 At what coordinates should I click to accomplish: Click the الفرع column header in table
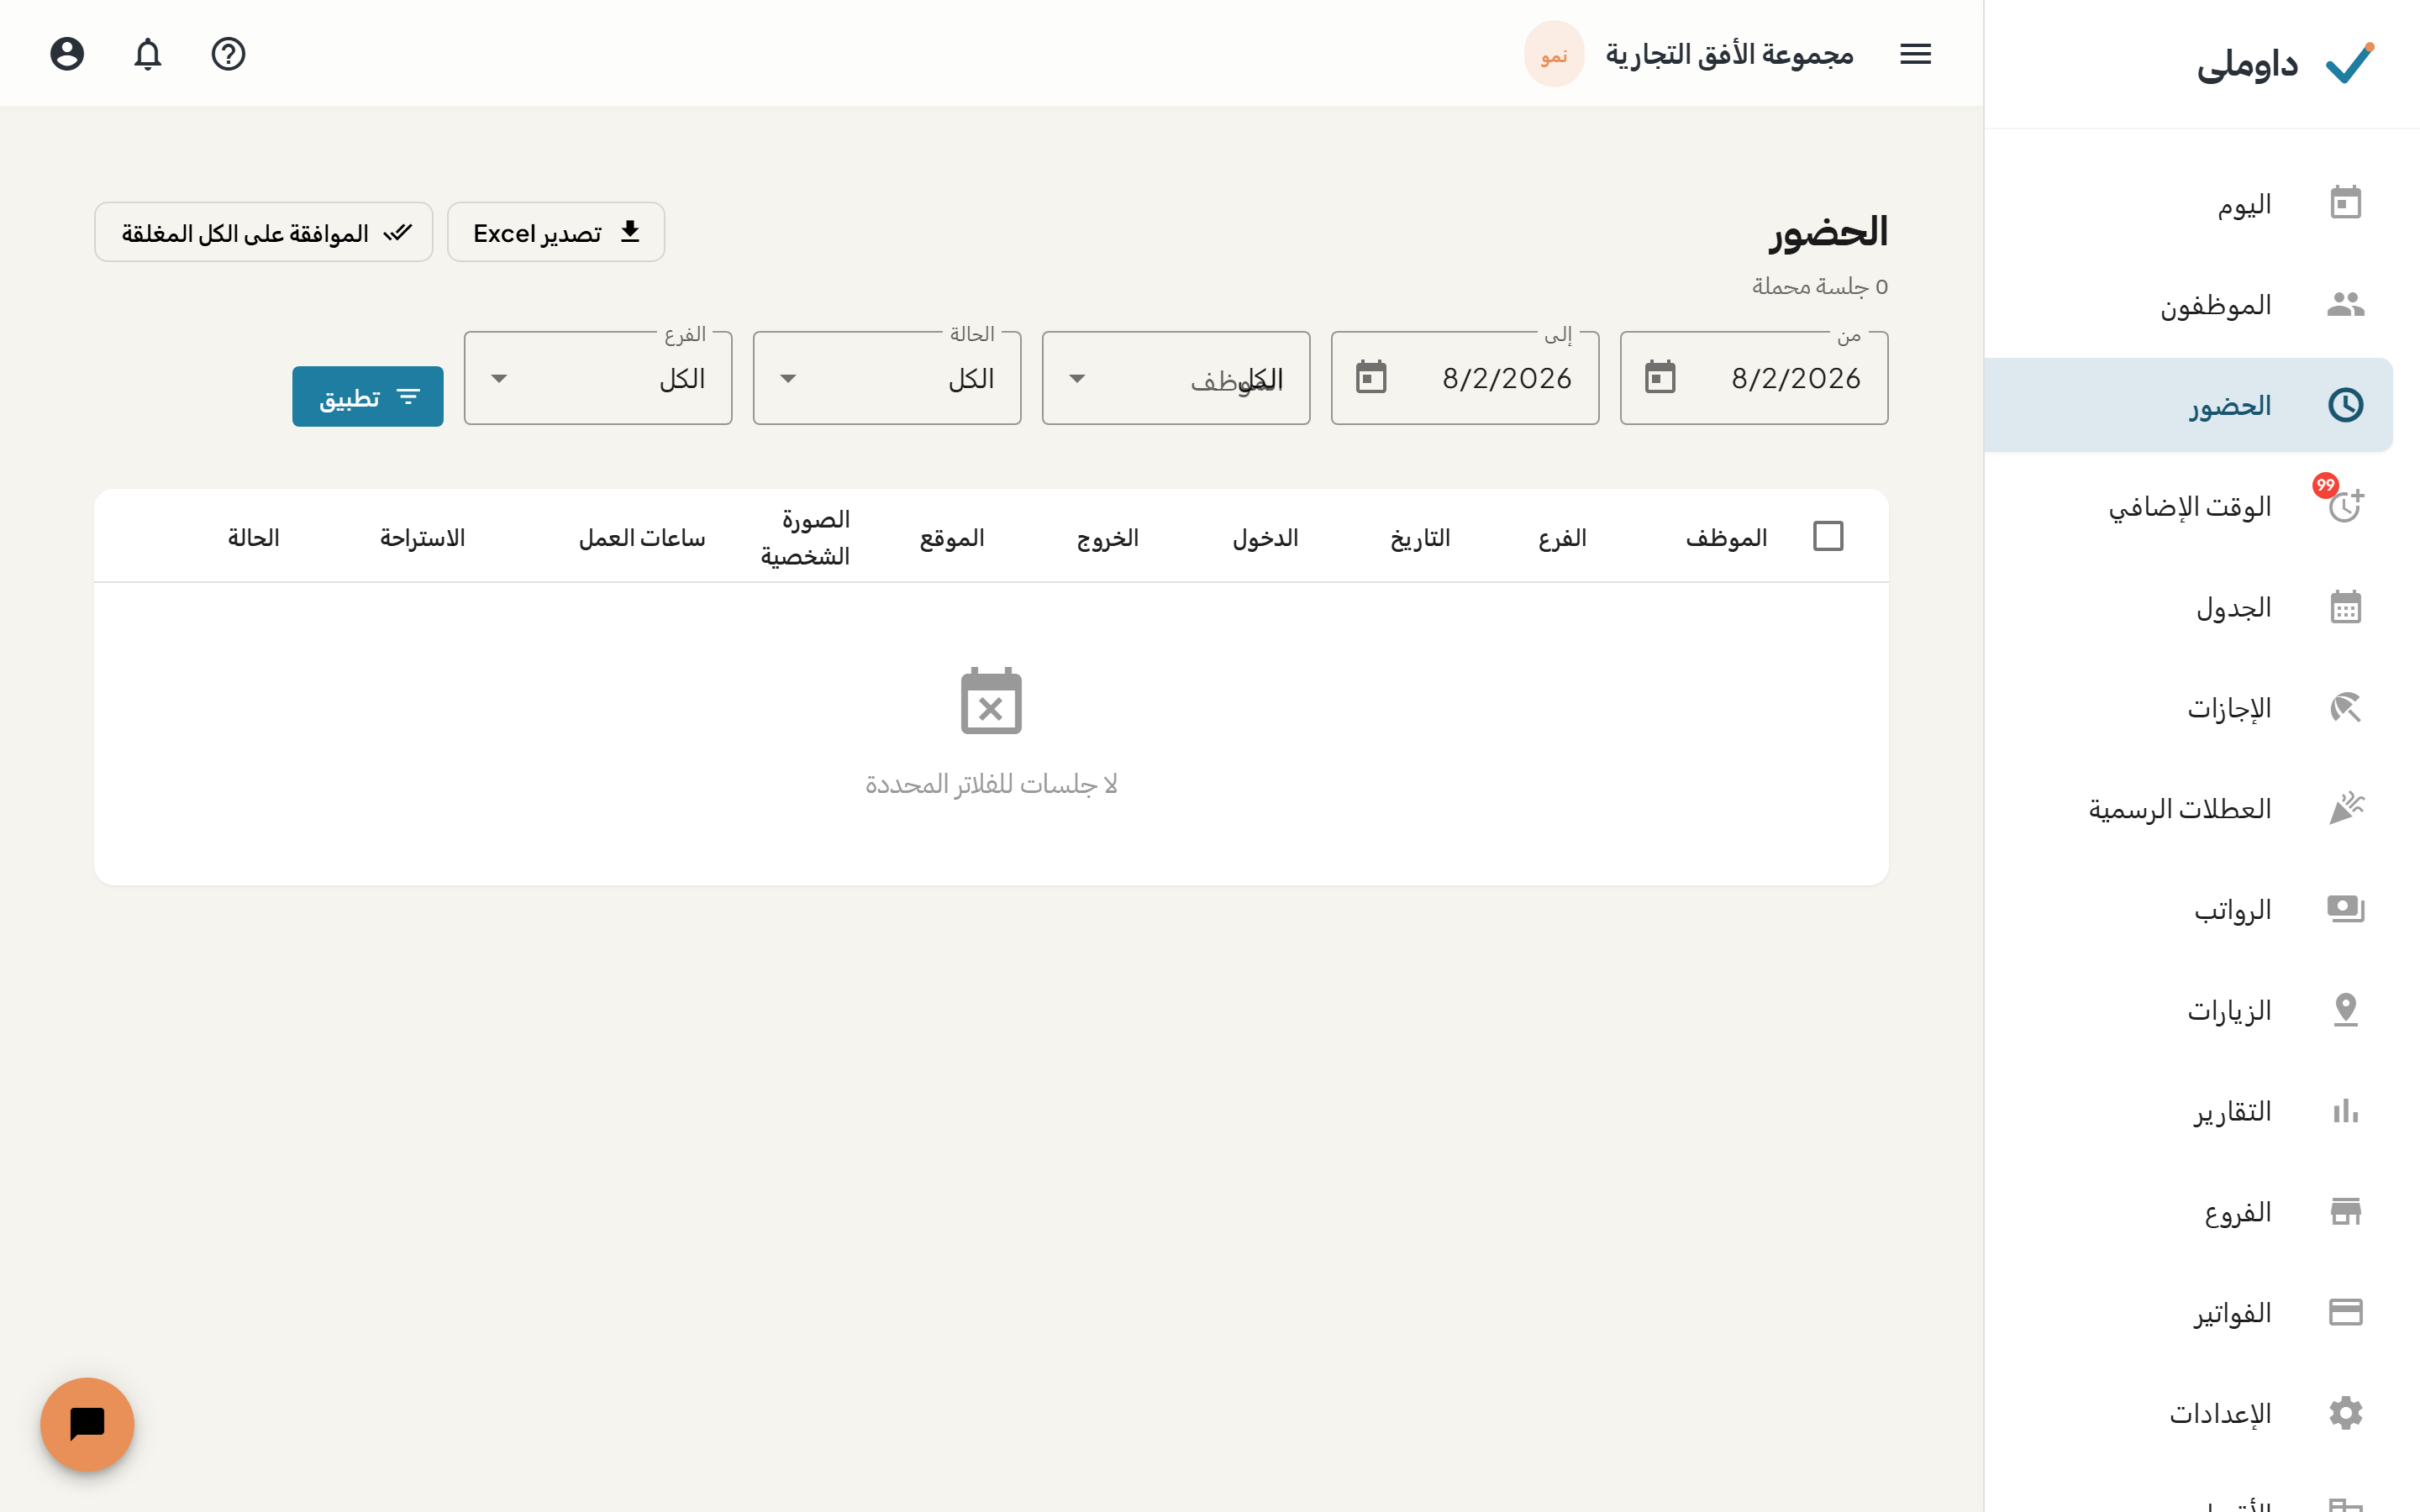pyautogui.click(x=1562, y=538)
